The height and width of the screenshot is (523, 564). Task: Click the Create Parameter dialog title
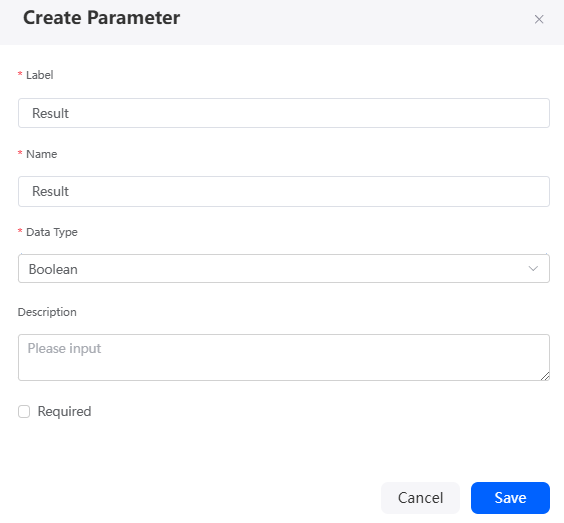[x=101, y=18]
